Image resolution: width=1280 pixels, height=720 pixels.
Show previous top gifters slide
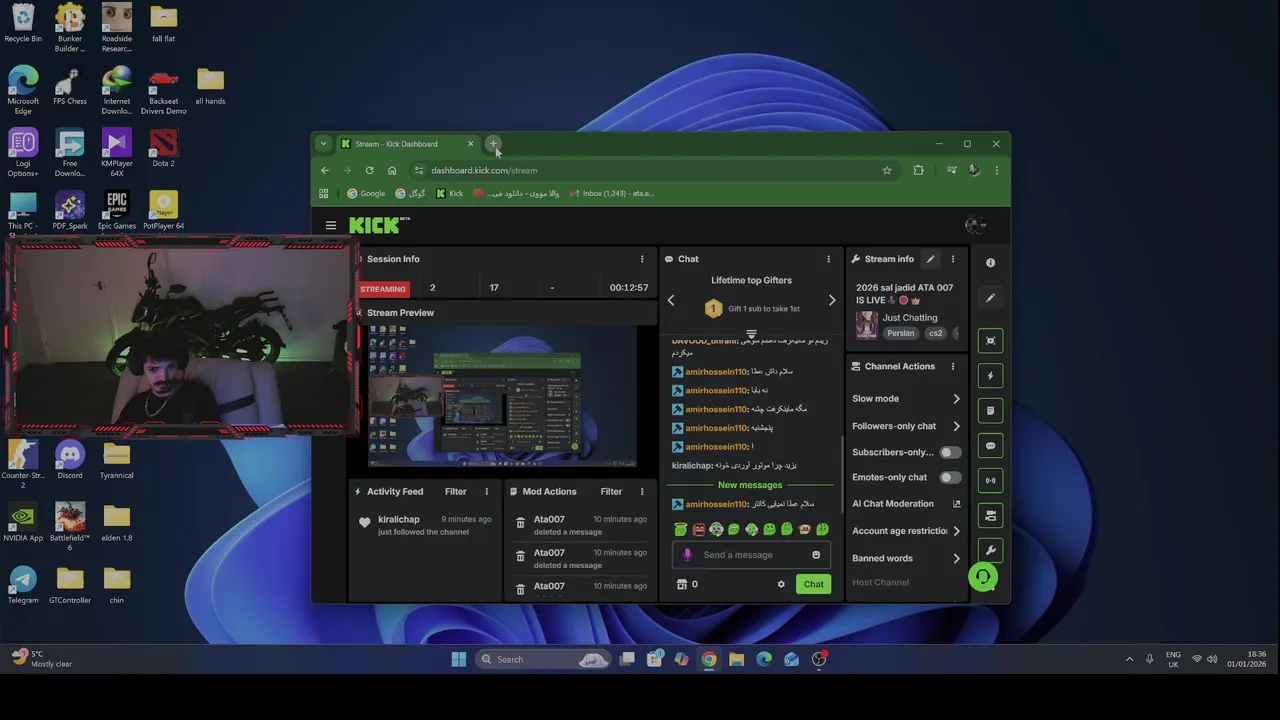point(671,301)
